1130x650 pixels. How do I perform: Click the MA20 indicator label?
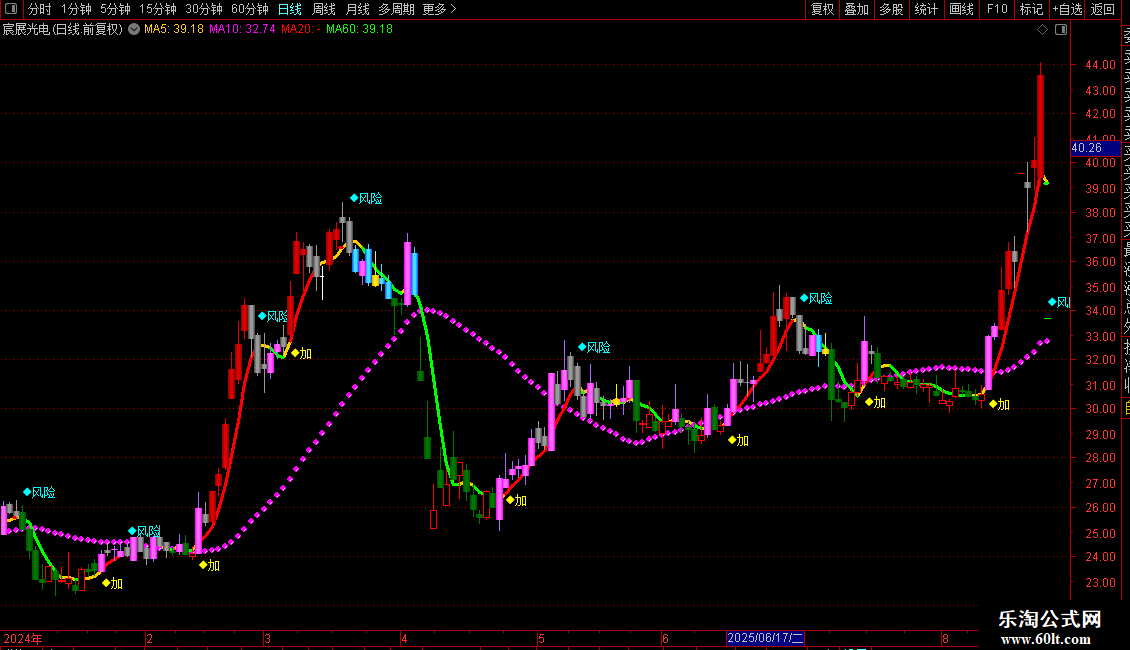click(301, 30)
